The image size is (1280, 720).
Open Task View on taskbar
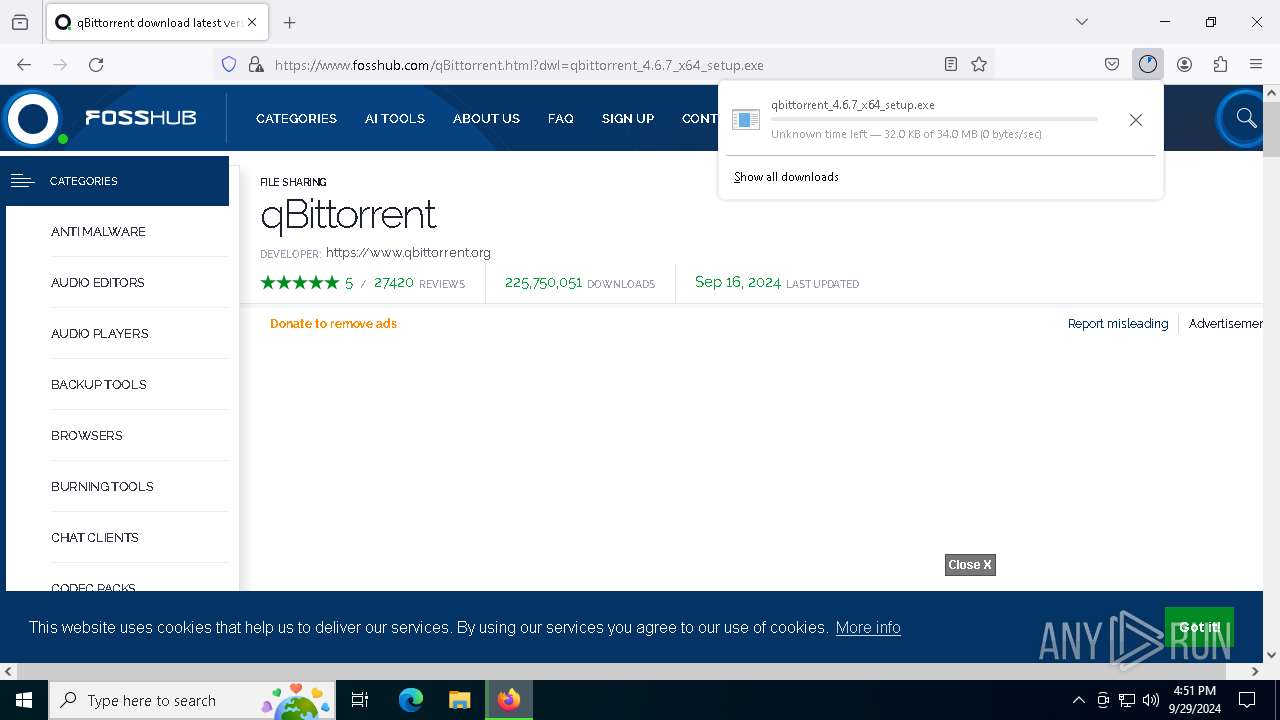pos(360,700)
